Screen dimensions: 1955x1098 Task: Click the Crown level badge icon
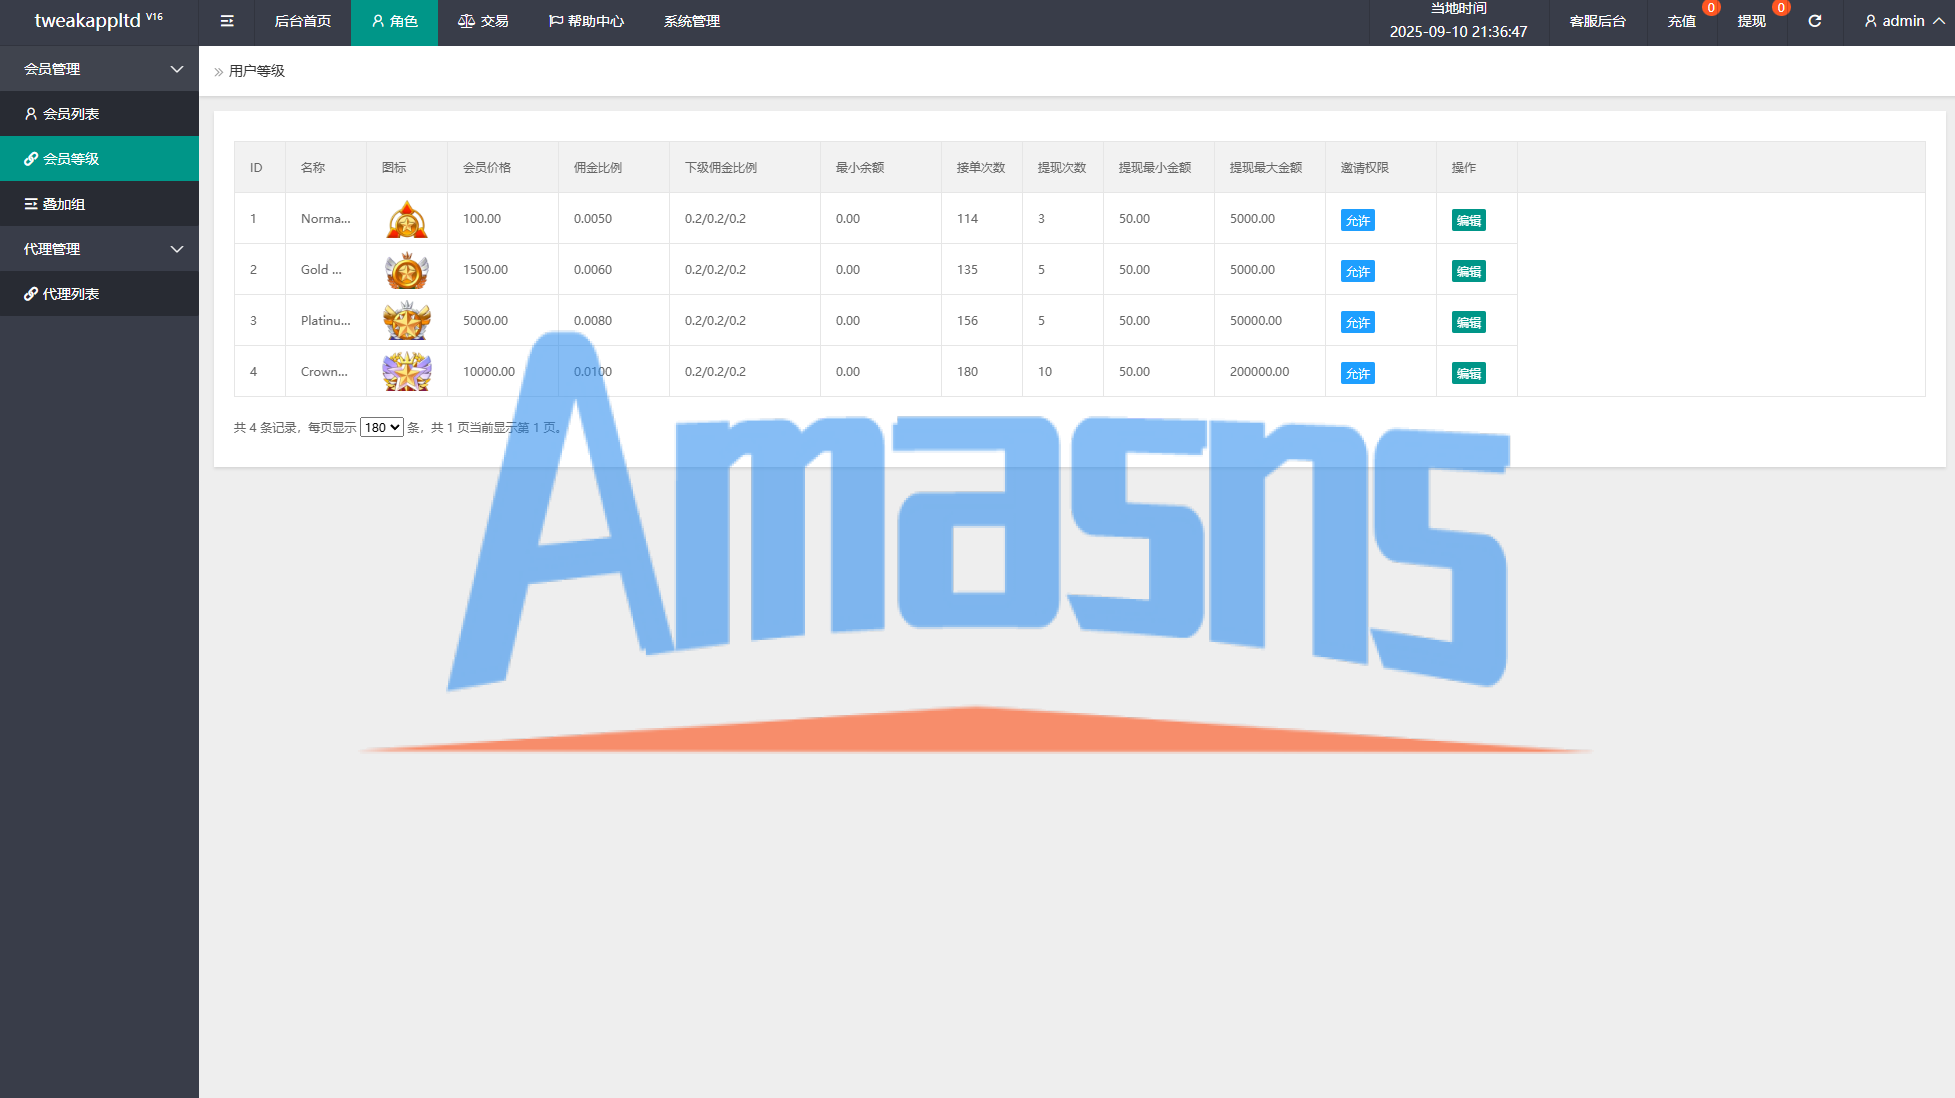click(x=407, y=372)
